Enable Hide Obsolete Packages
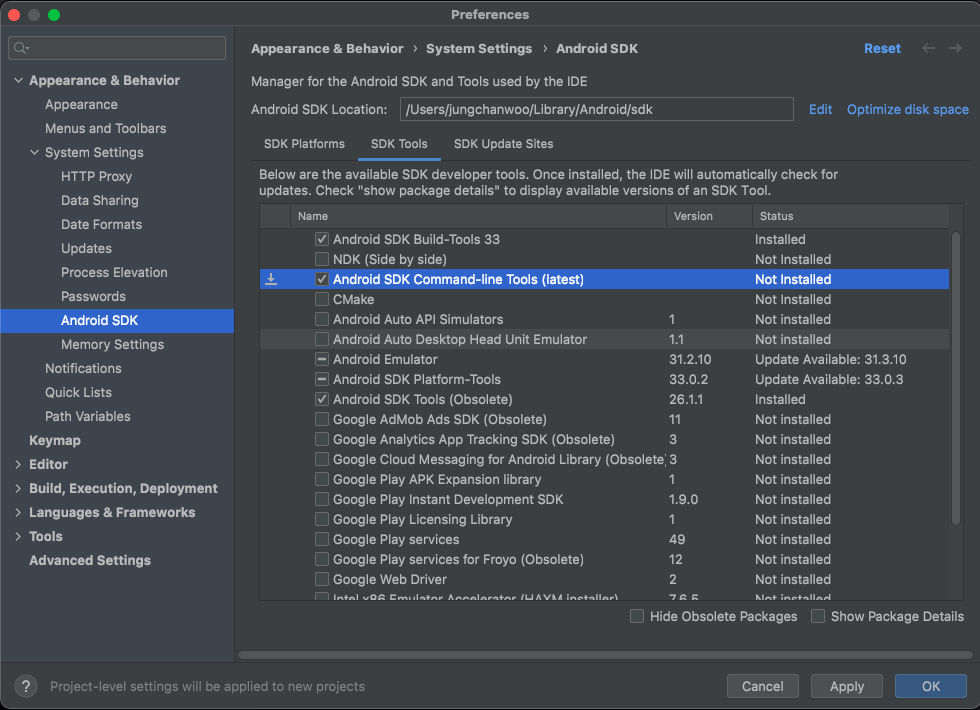Screen dimensions: 980x710 tap(637, 616)
